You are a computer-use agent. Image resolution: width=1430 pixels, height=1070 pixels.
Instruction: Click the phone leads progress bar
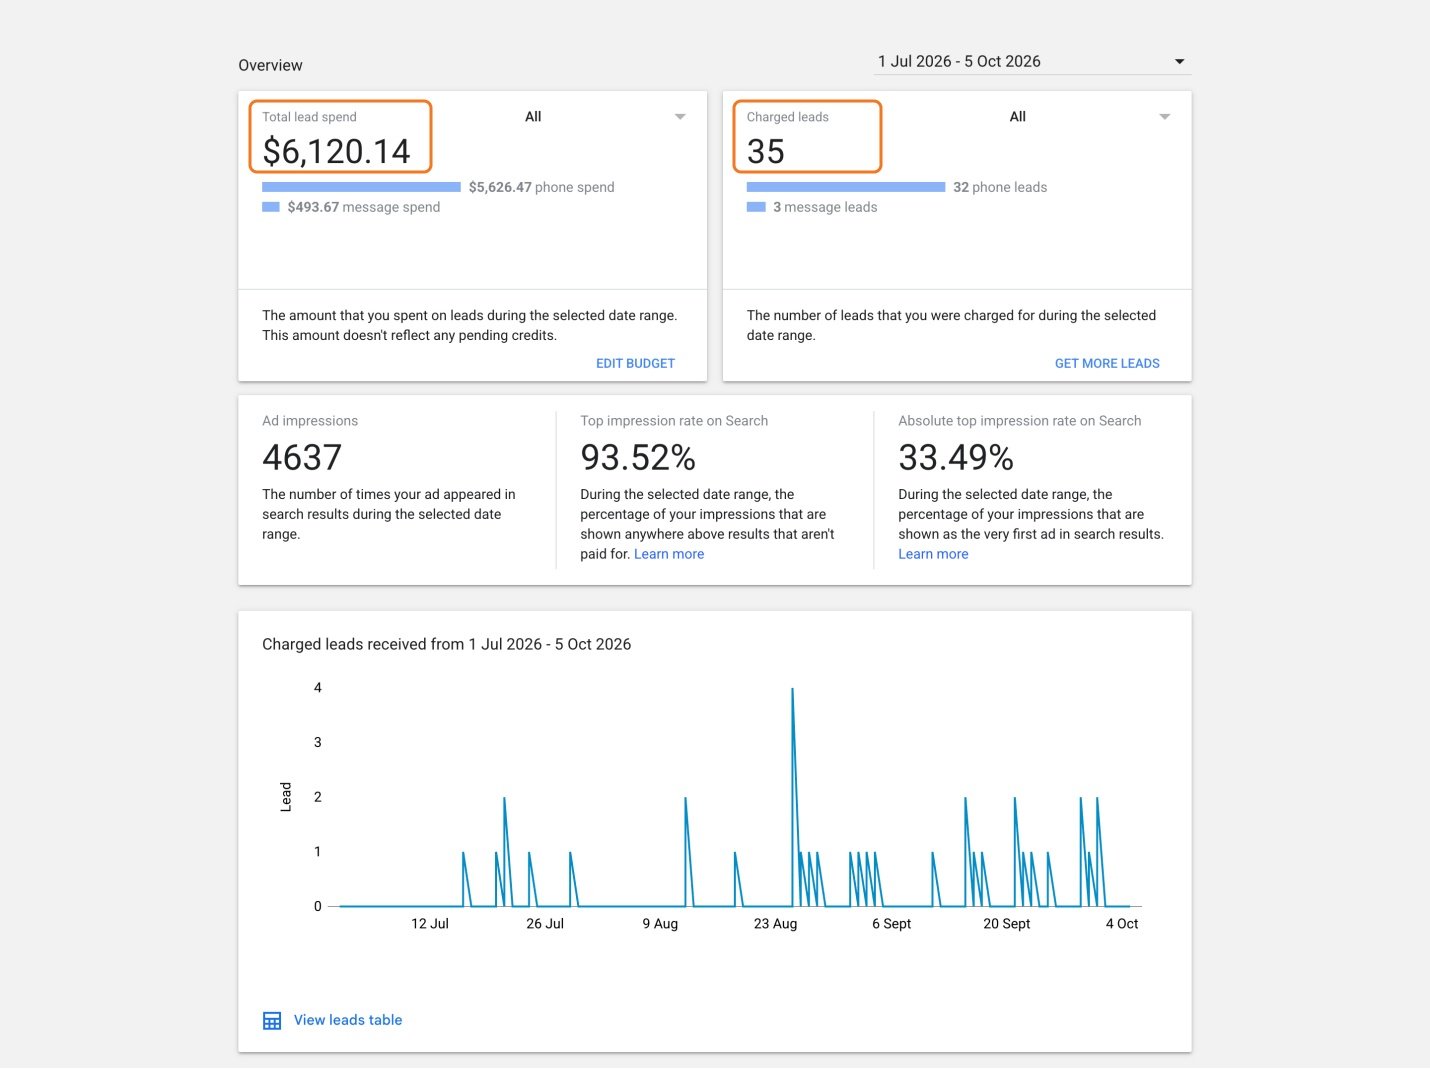click(x=846, y=187)
